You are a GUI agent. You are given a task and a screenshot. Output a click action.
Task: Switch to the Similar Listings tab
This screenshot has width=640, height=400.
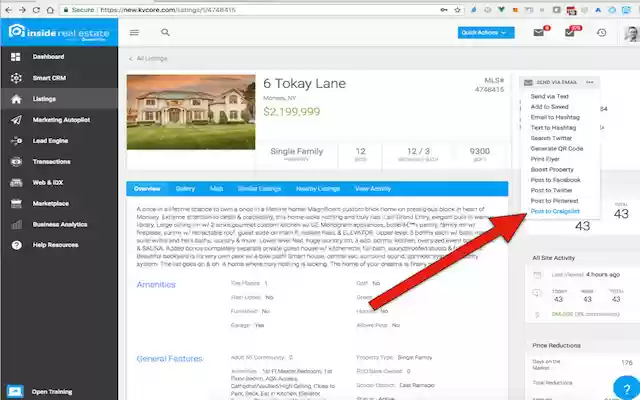coord(259,189)
